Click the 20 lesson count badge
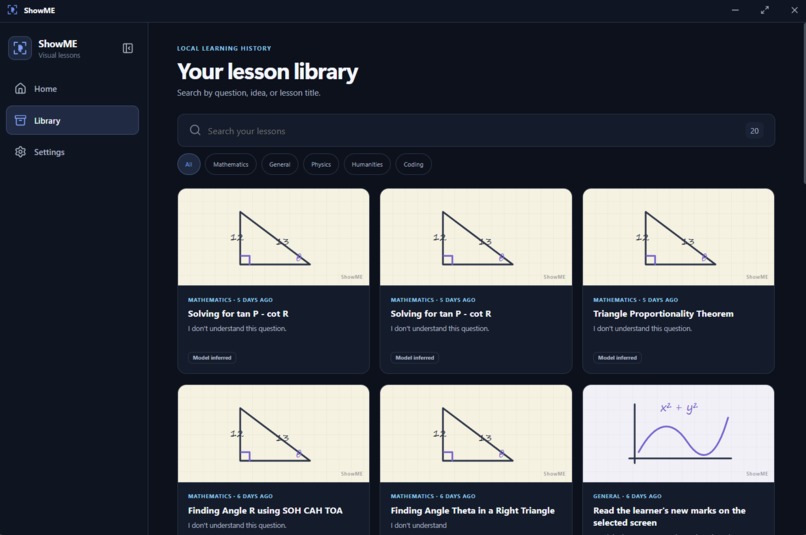Screen dimensions: 806x535 click(754, 131)
